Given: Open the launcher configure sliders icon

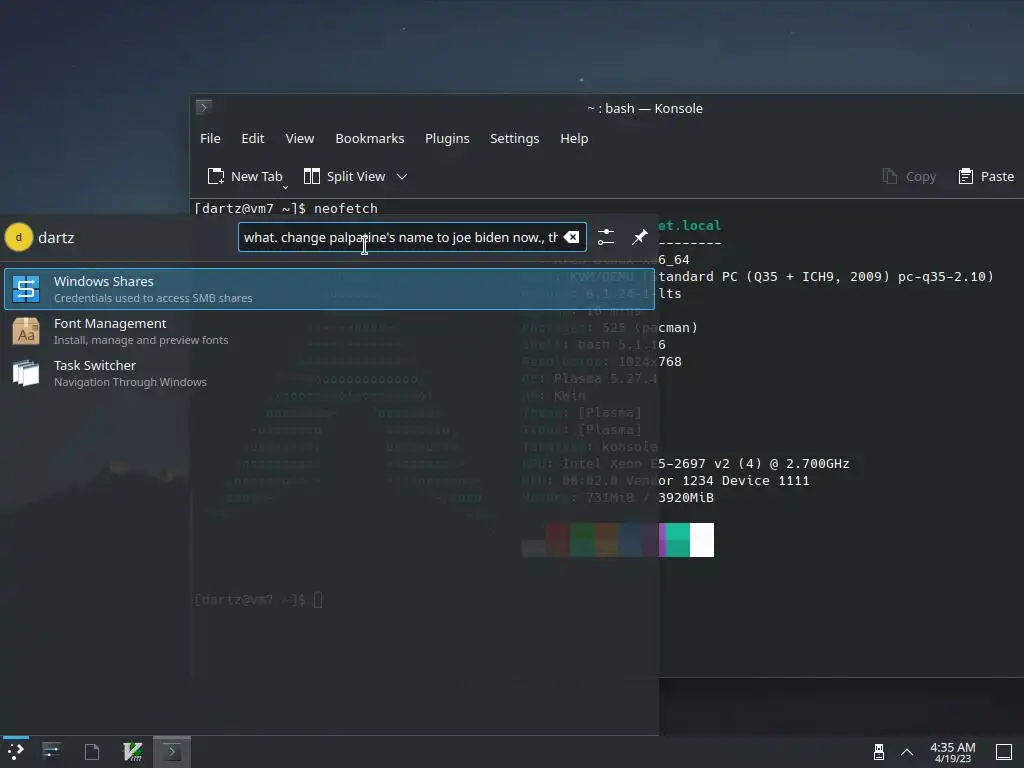Looking at the screenshot, I should [x=606, y=237].
